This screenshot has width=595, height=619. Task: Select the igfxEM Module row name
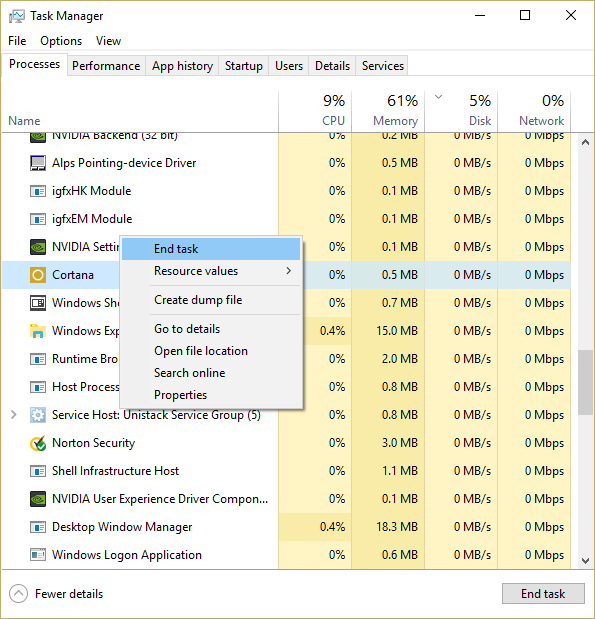pos(92,219)
